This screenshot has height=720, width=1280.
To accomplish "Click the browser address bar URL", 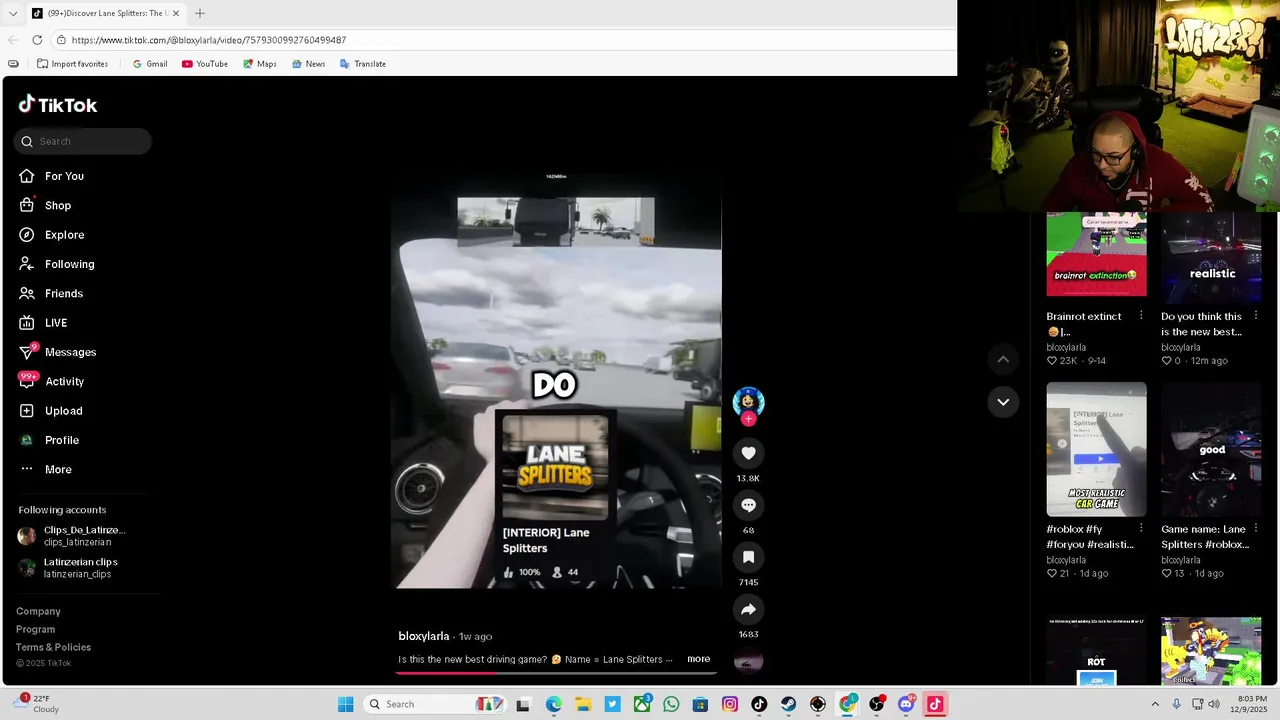I will tap(209, 40).
